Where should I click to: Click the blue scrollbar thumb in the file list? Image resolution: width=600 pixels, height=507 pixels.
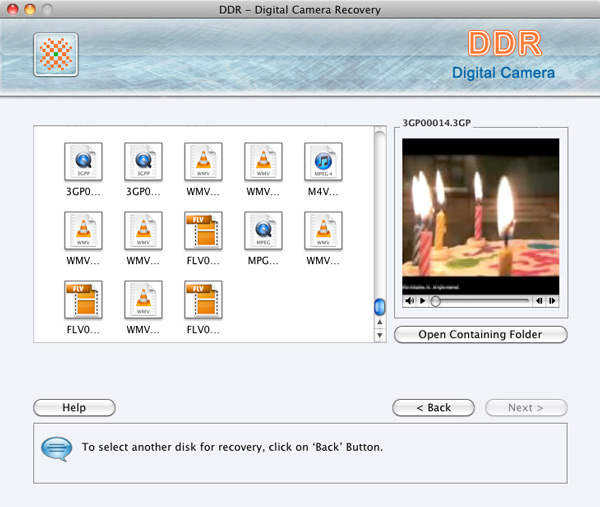coord(379,306)
